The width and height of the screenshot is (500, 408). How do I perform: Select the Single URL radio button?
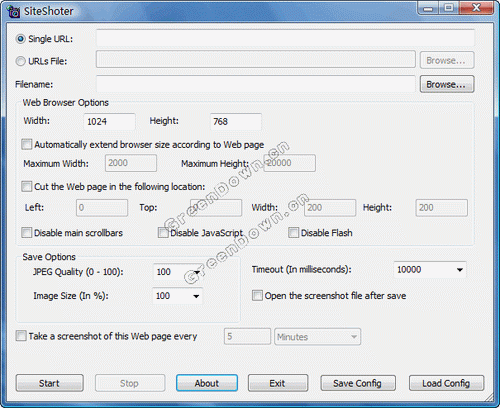[x=20, y=39]
